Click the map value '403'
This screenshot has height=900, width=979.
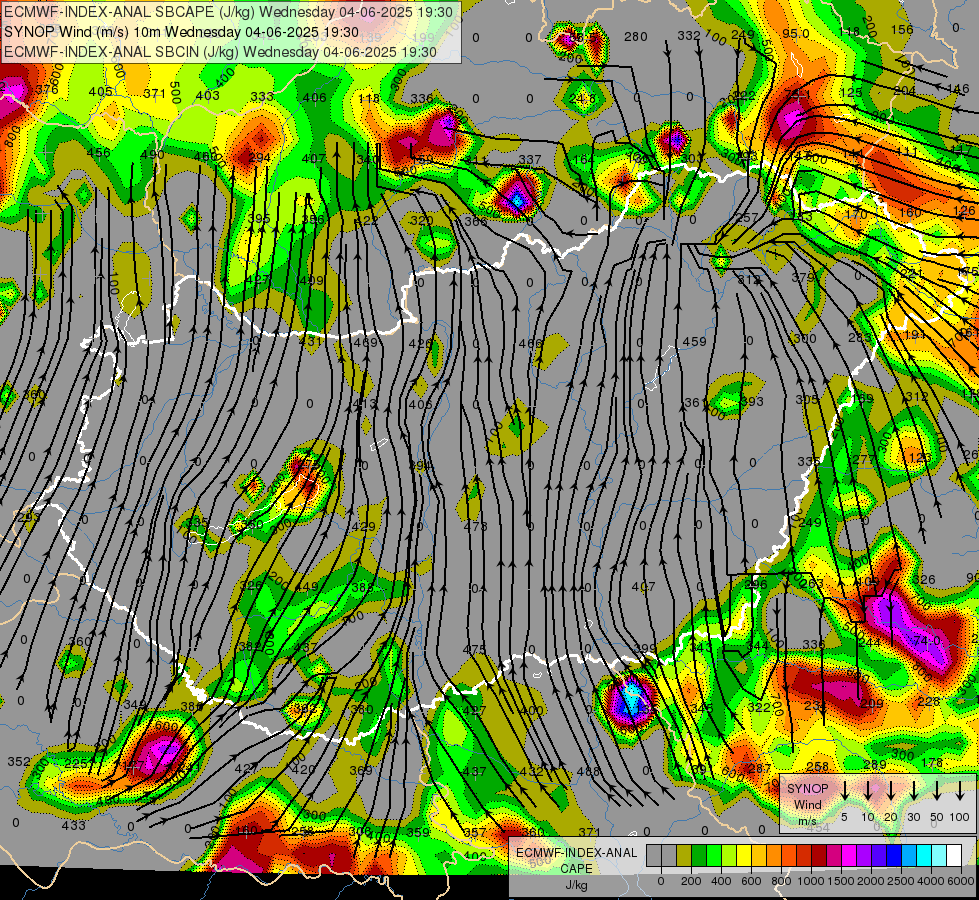point(208,96)
